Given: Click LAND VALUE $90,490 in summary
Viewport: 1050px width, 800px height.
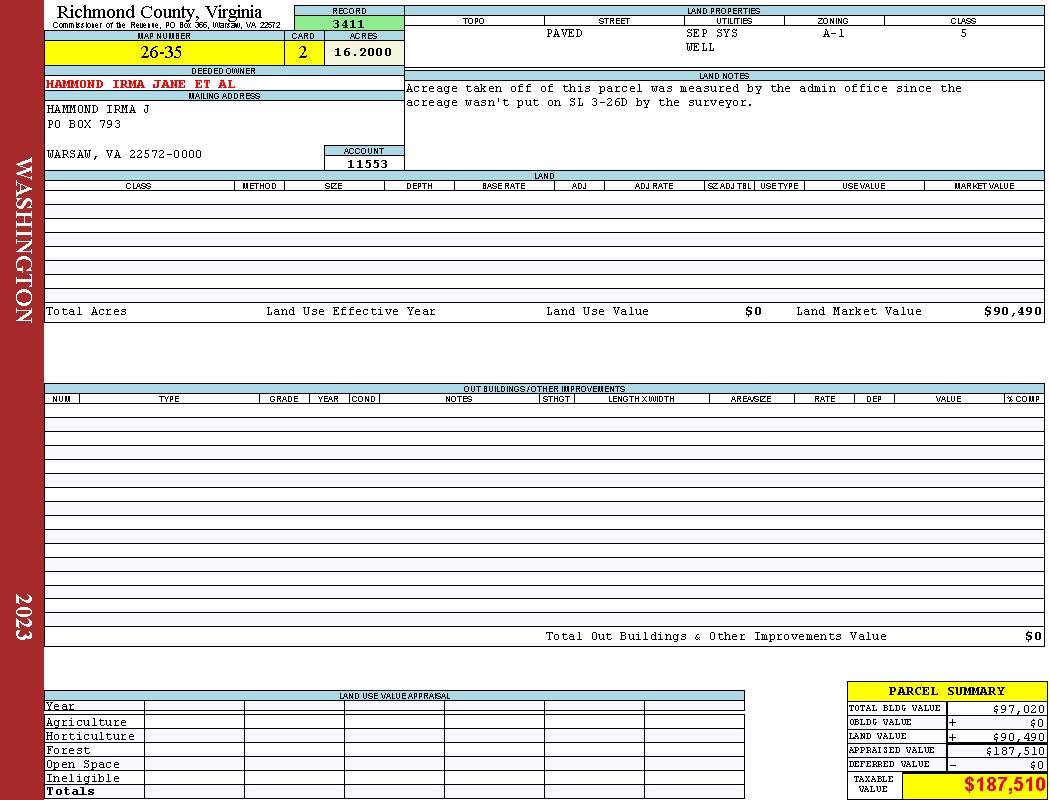Looking at the screenshot, I should coord(1019,737).
